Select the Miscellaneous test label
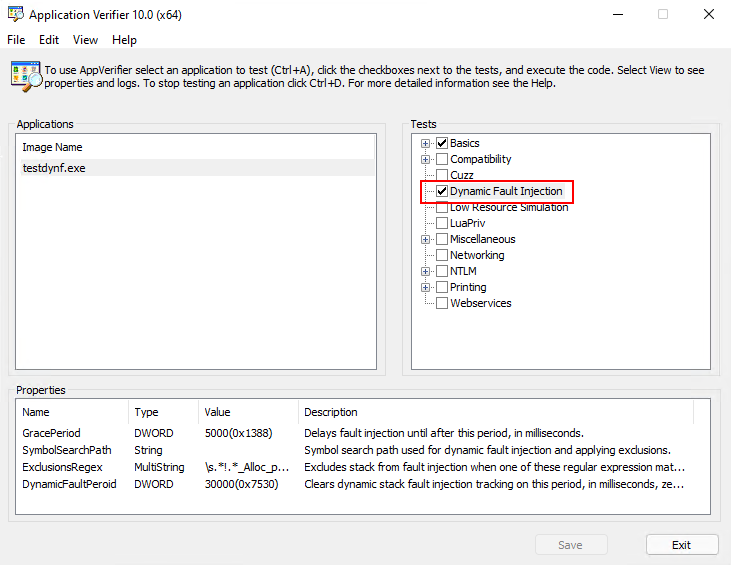The width and height of the screenshot is (731, 565). point(483,239)
